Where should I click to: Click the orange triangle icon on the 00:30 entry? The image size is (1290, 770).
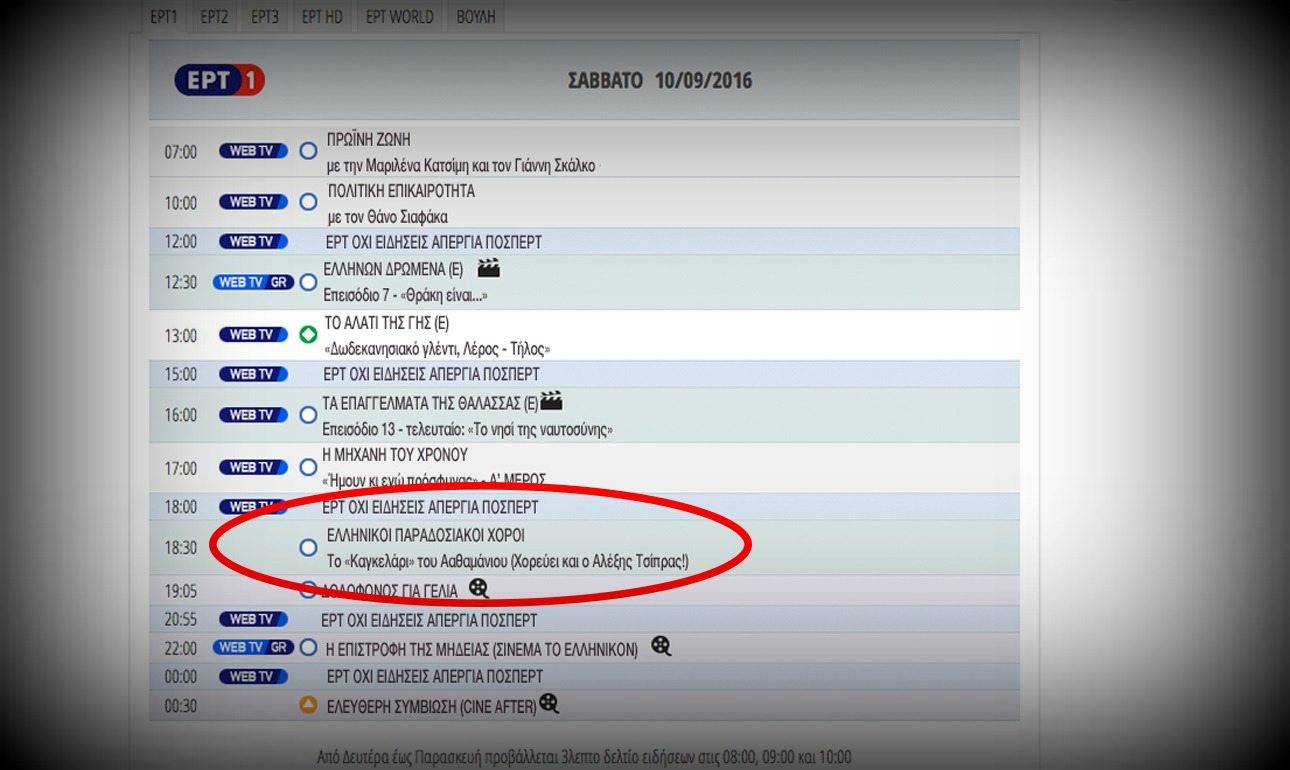(x=308, y=705)
